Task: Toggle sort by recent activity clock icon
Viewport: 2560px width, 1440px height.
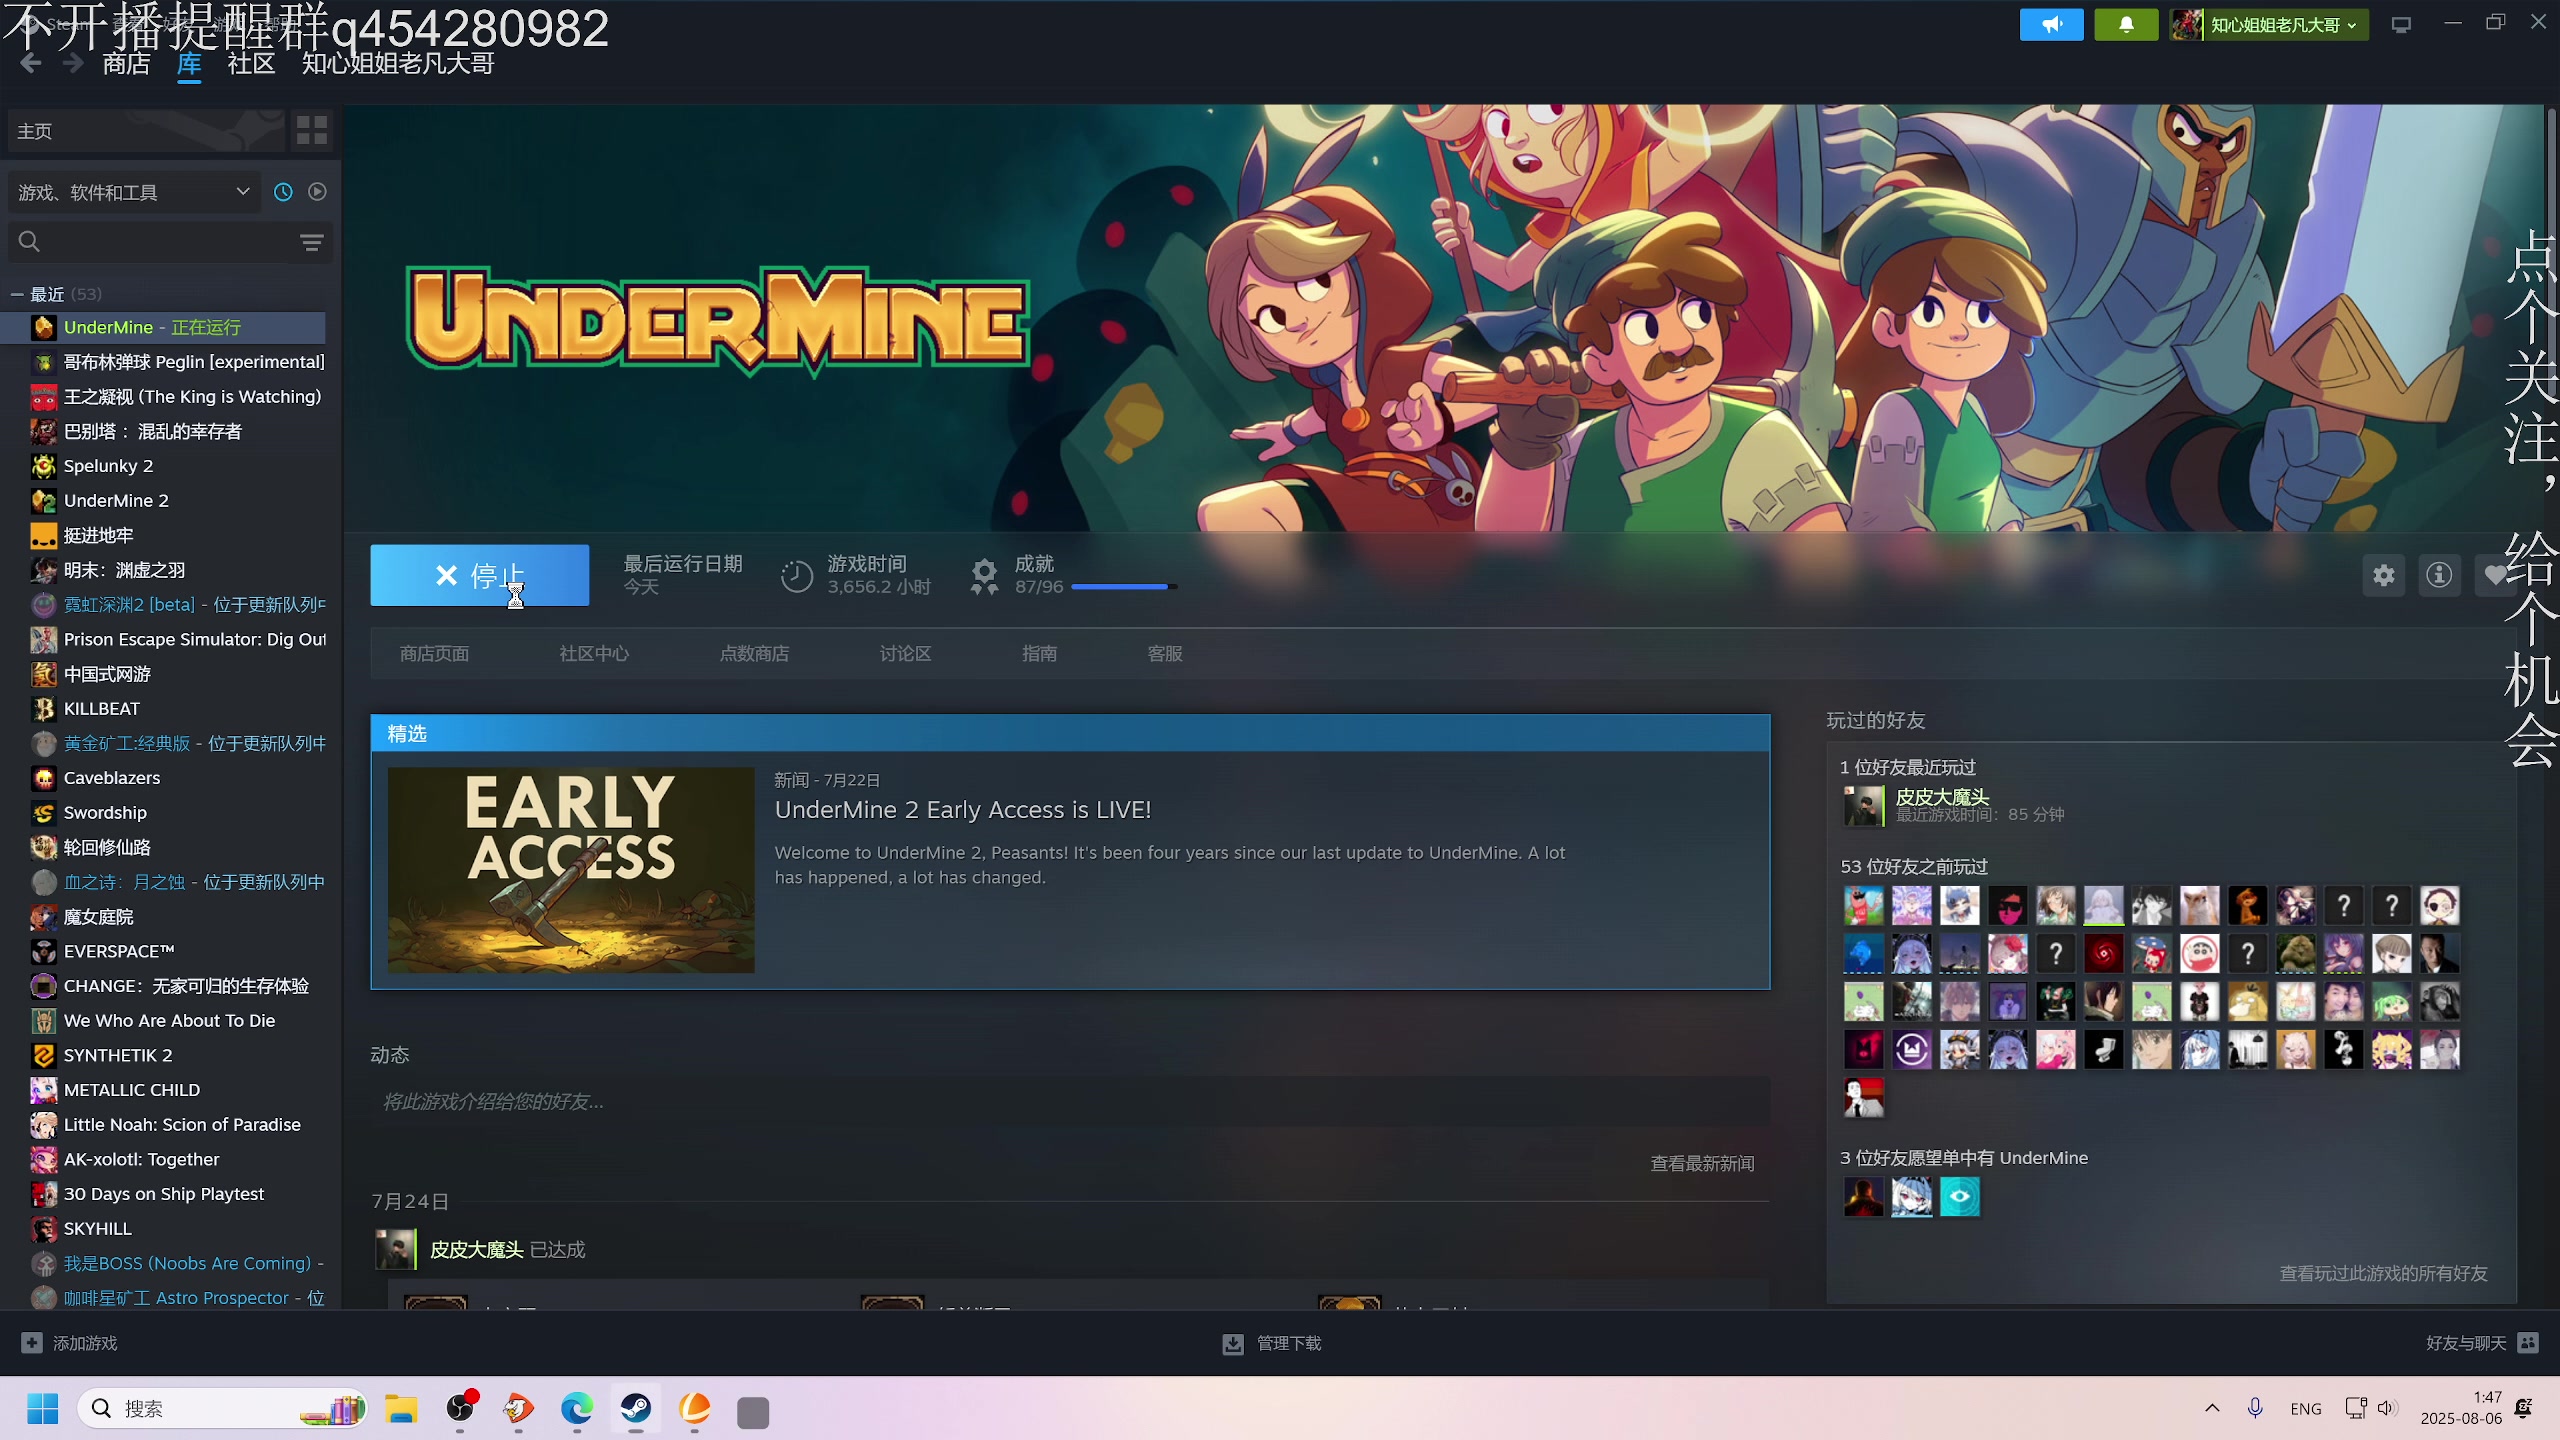Action: 283,192
